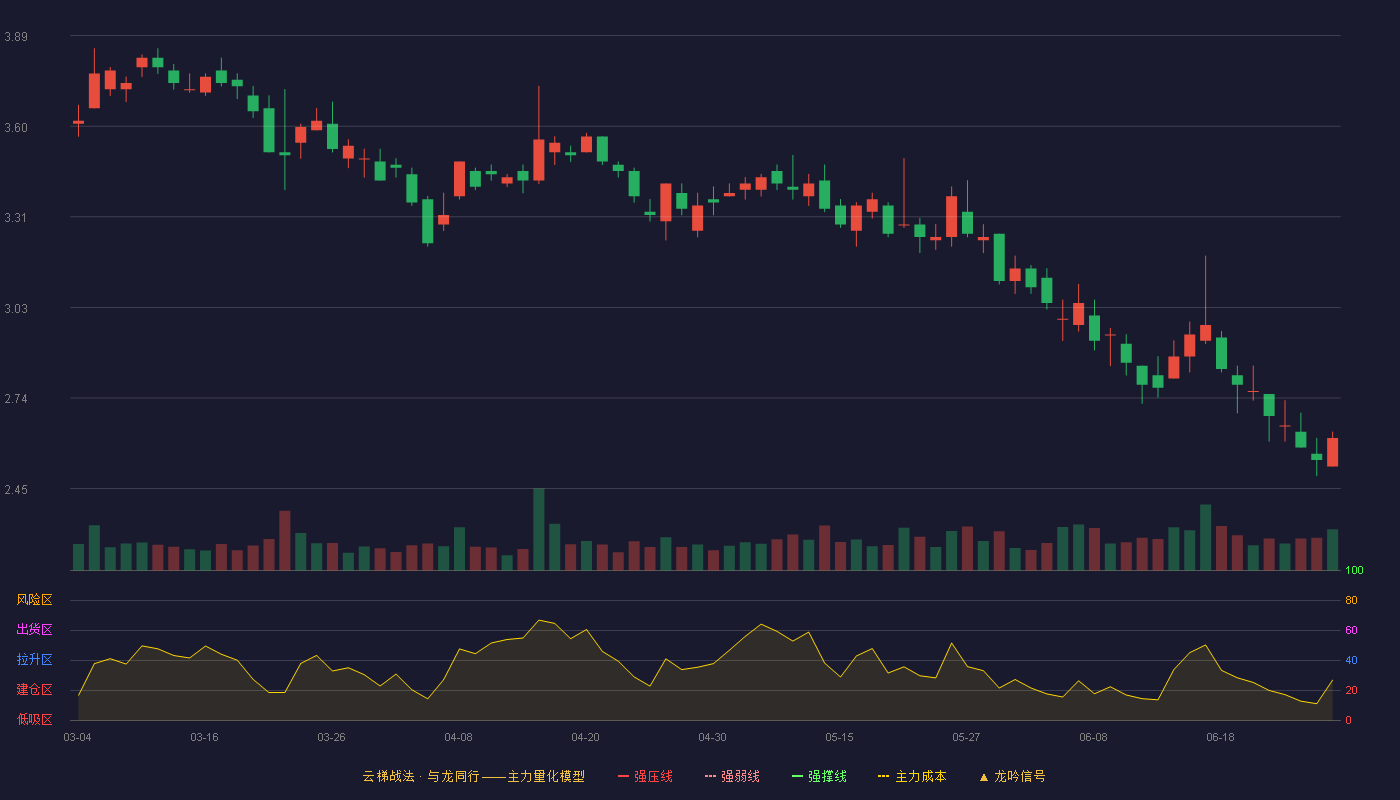Click the 04-20 date axis label
The height and width of the screenshot is (800, 1400).
pos(585,737)
